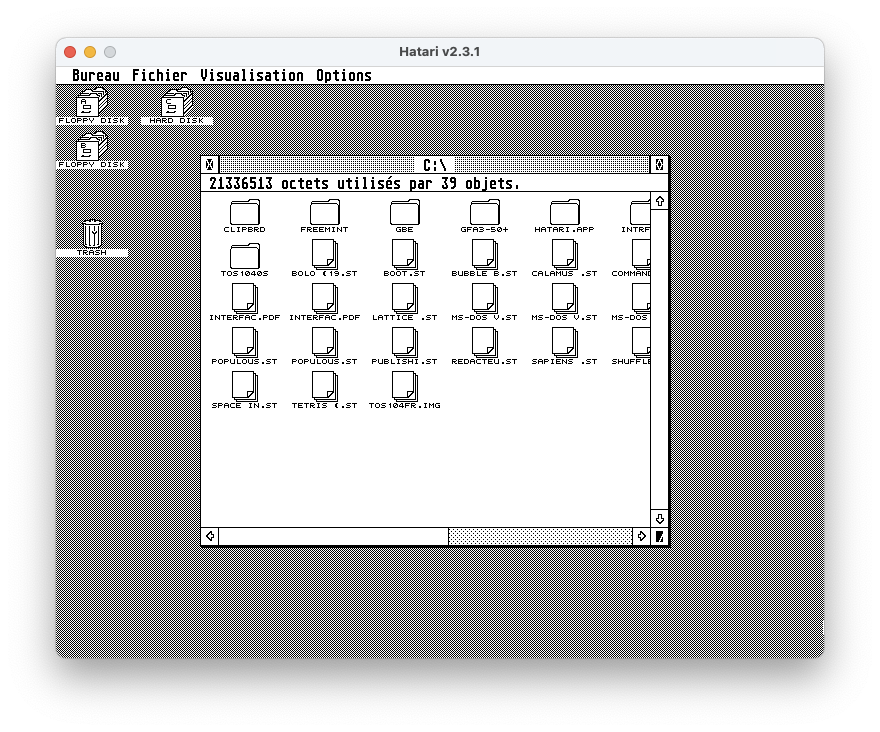Select the LATTICE .ST file

coord(405,302)
